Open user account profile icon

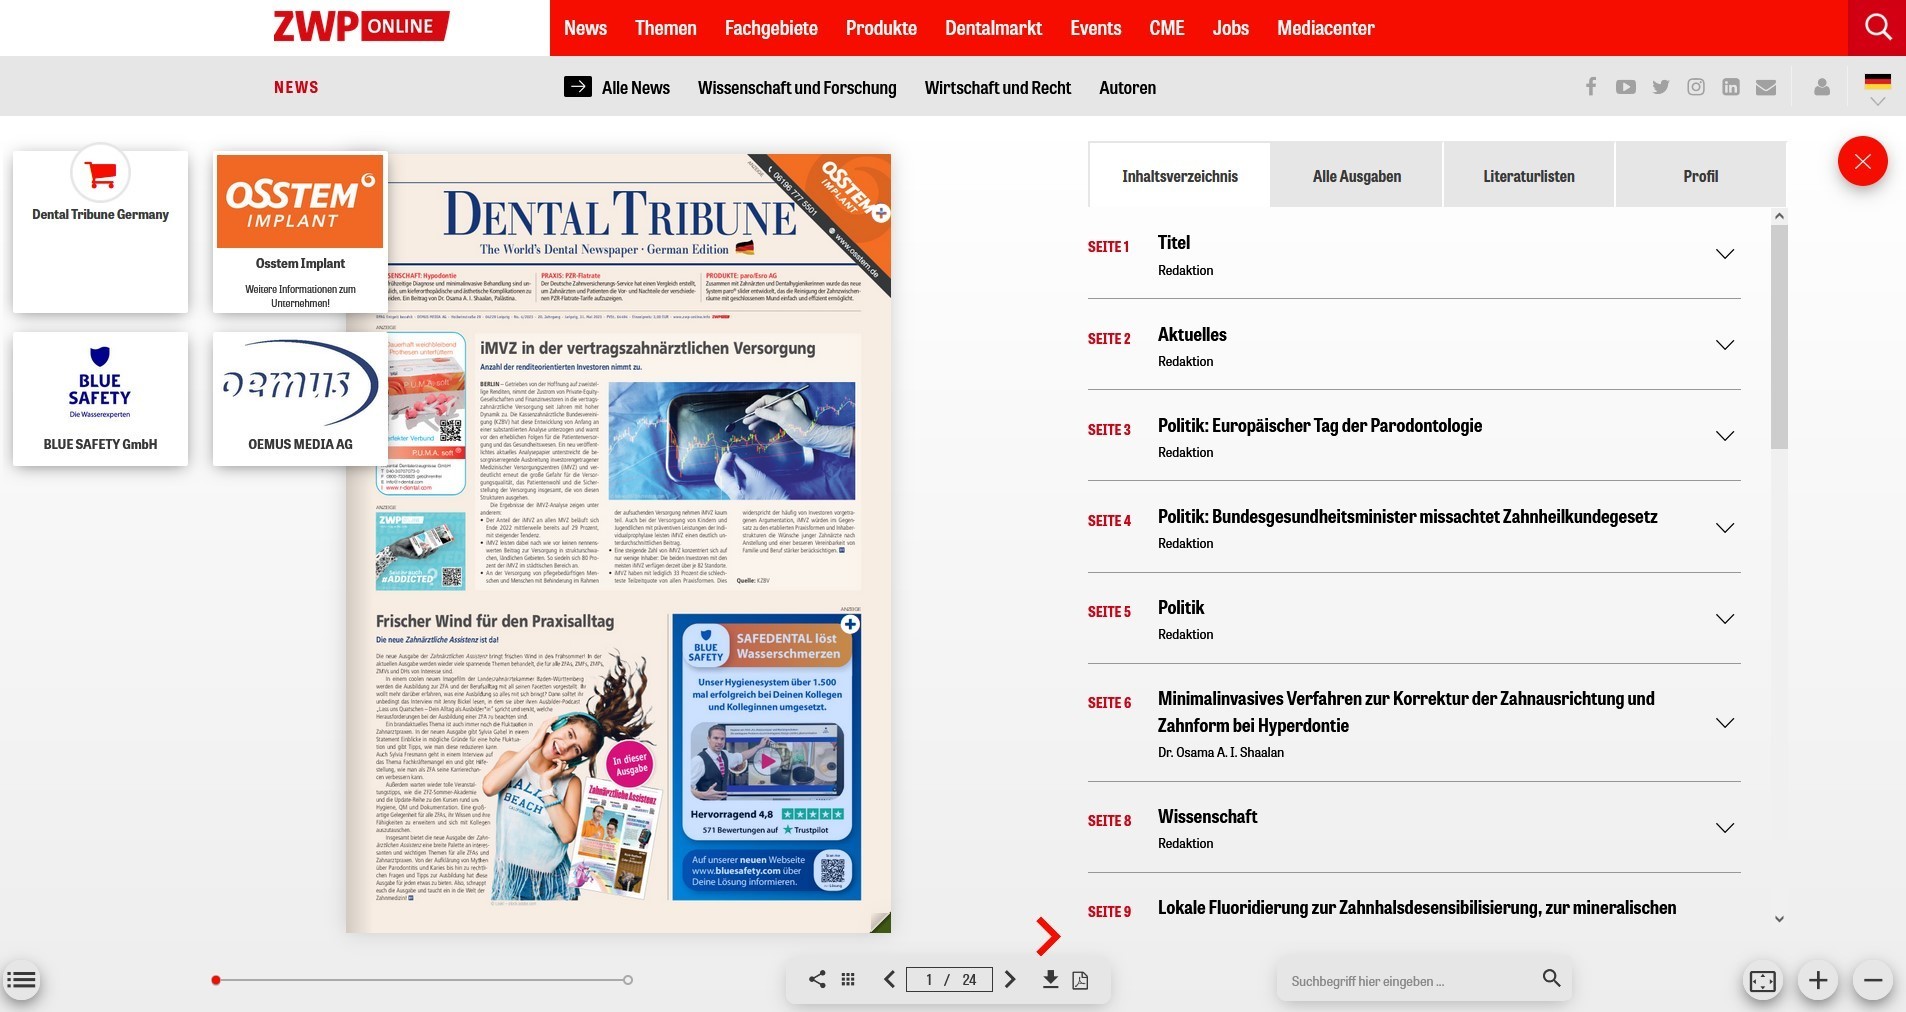point(1822,87)
